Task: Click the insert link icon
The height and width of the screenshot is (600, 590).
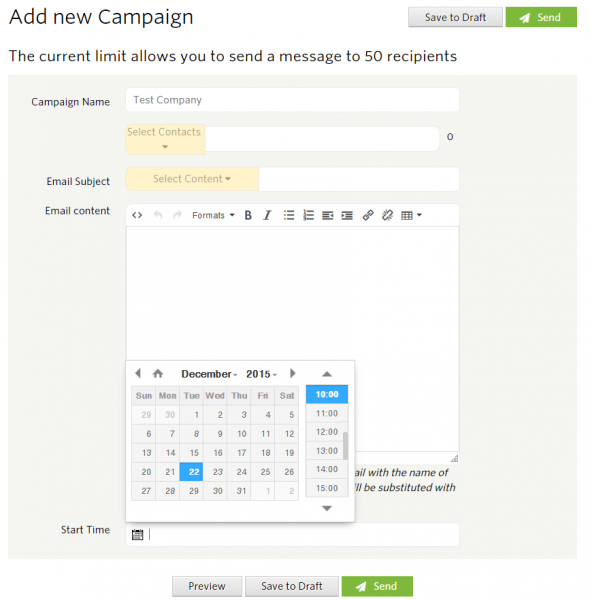Action: [368, 215]
